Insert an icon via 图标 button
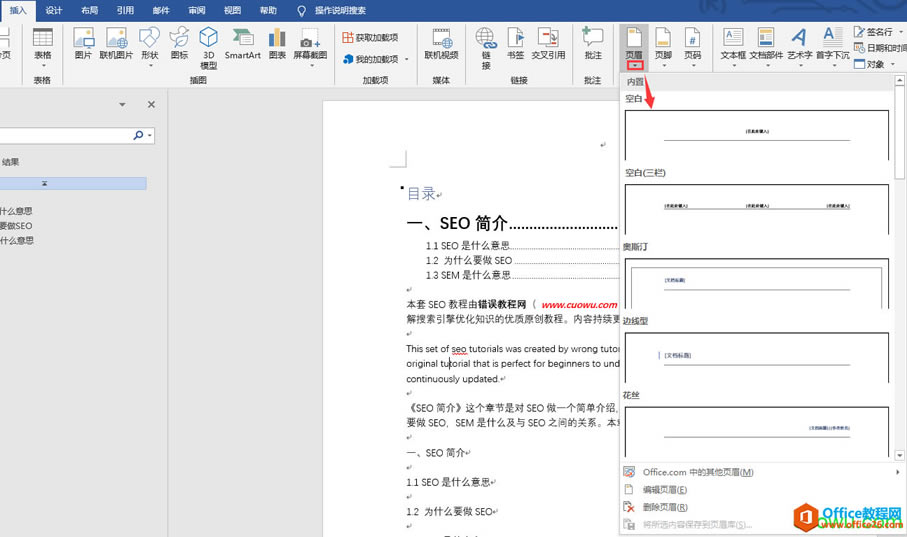This screenshot has height=537, width=907. (x=179, y=44)
